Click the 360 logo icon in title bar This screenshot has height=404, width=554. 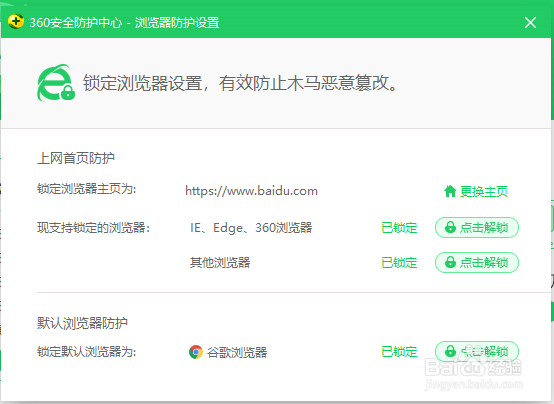pyautogui.click(x=16, y=22)
